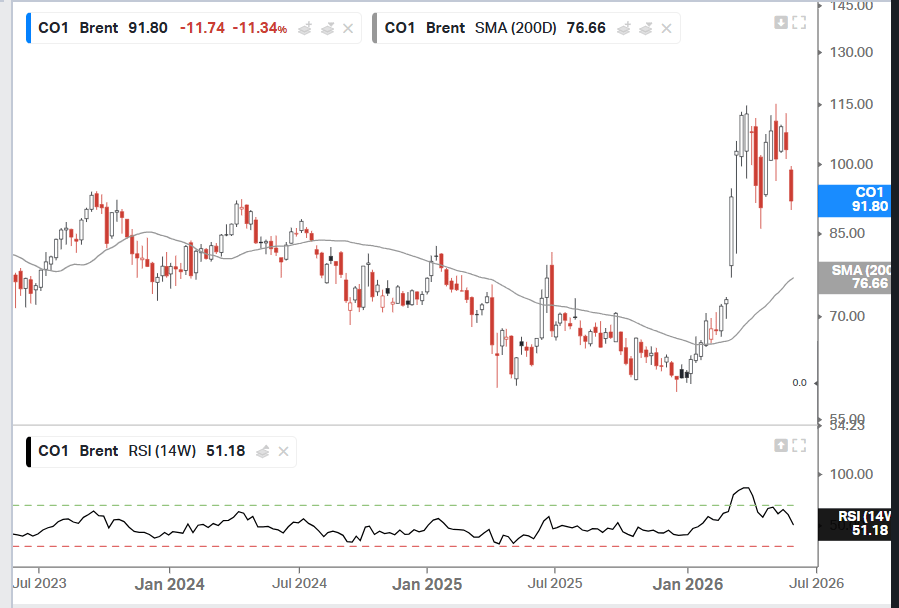
Task: Click the Jan 2026 date axis label
Action: pos(688,584)
